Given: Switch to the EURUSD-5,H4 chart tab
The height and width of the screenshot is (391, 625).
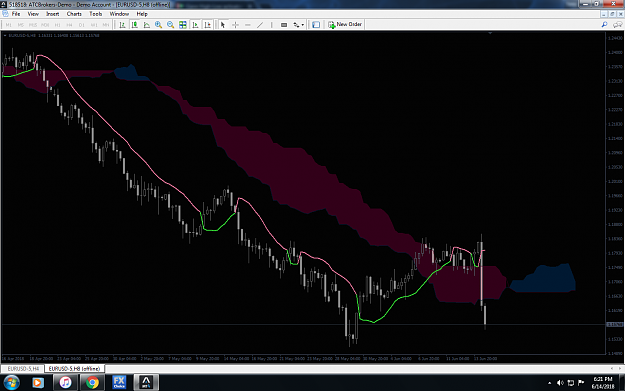Looking at the screenshot, I should (23, 369).
